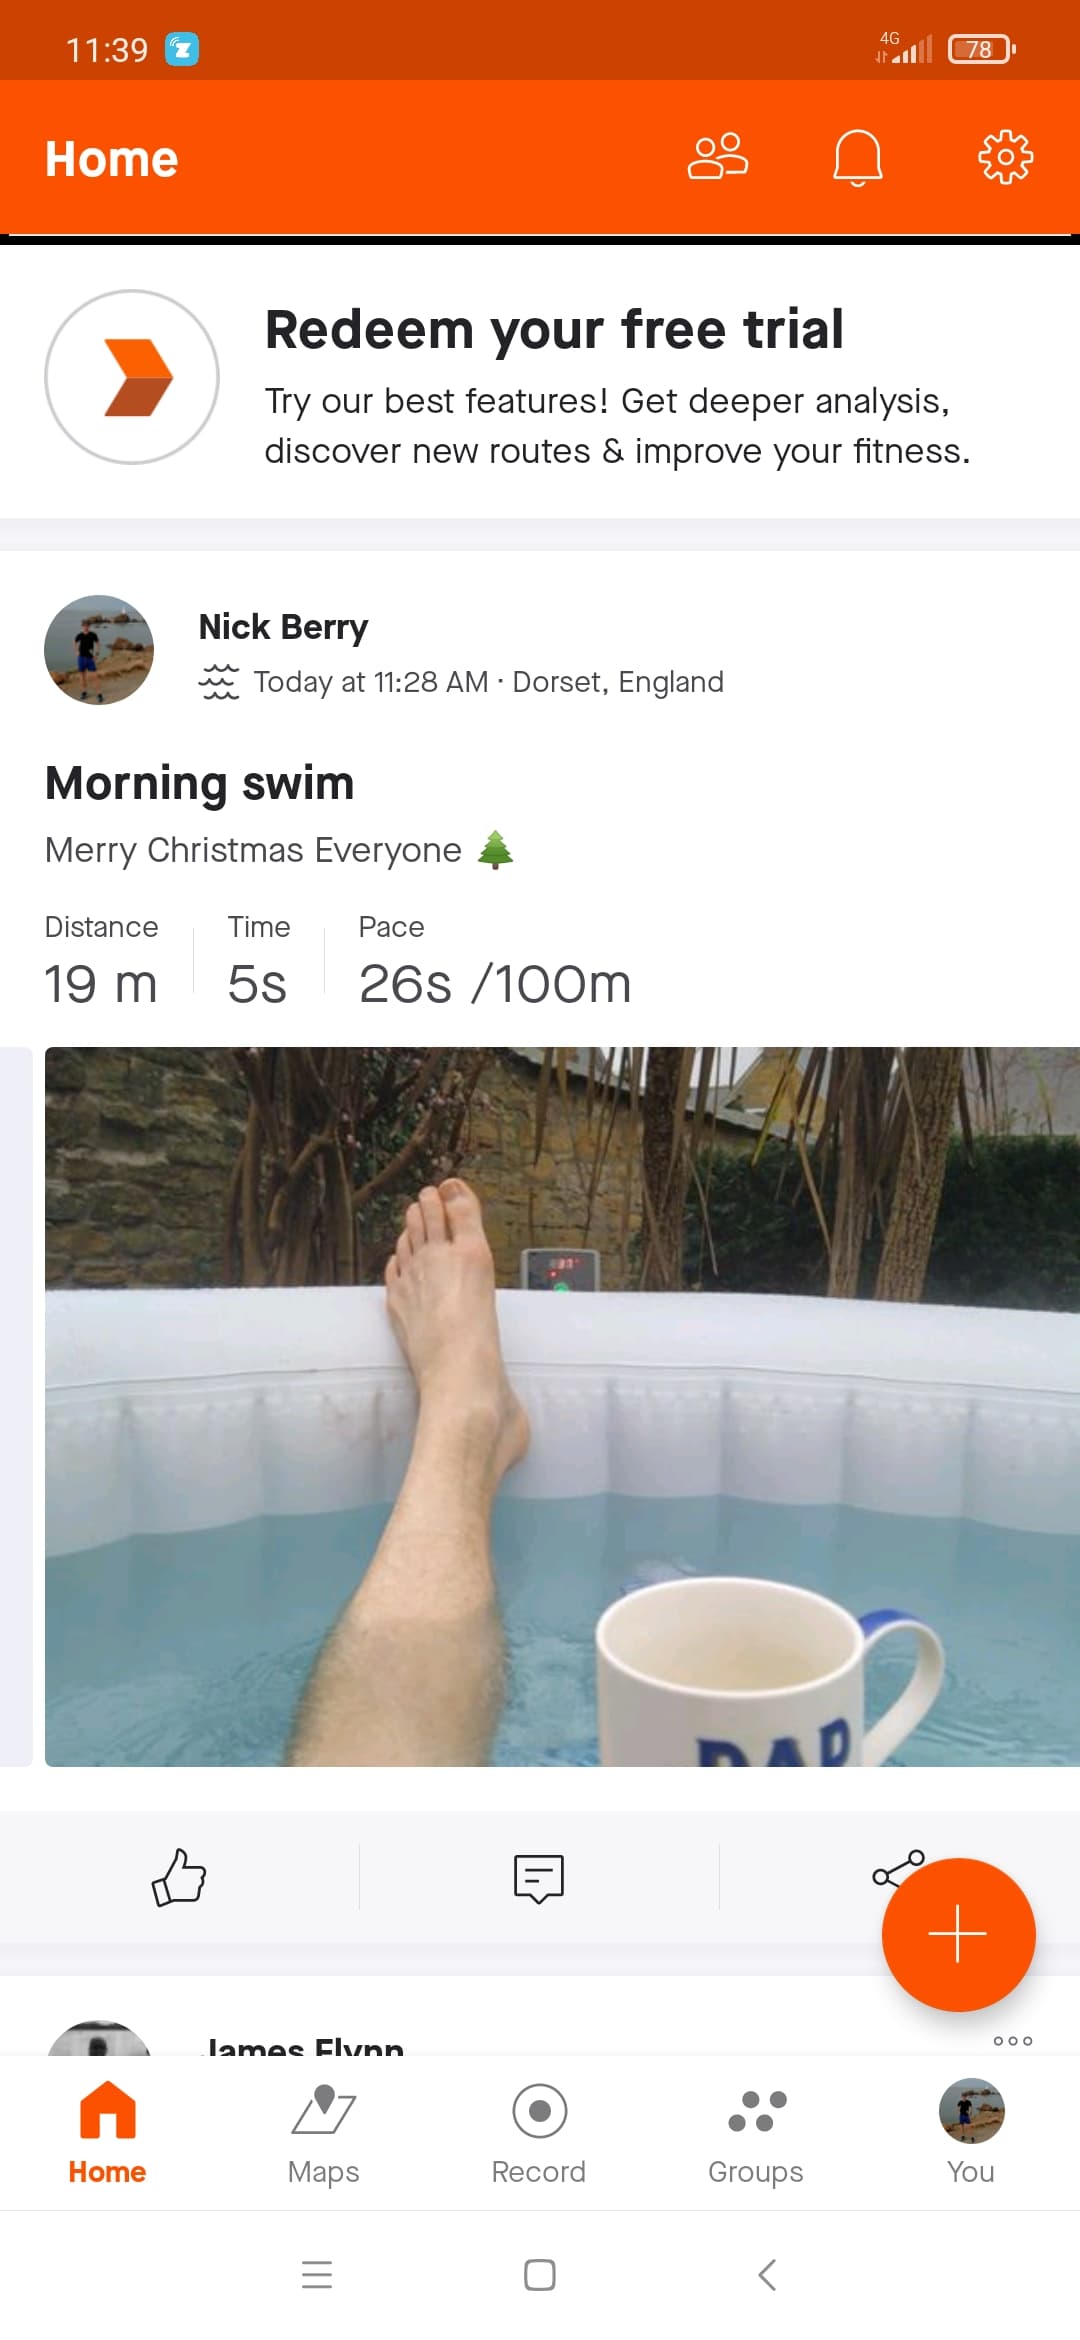Open settings gear icon
Viewport: 1080px width, 2340px height.
pos(1004,157)
